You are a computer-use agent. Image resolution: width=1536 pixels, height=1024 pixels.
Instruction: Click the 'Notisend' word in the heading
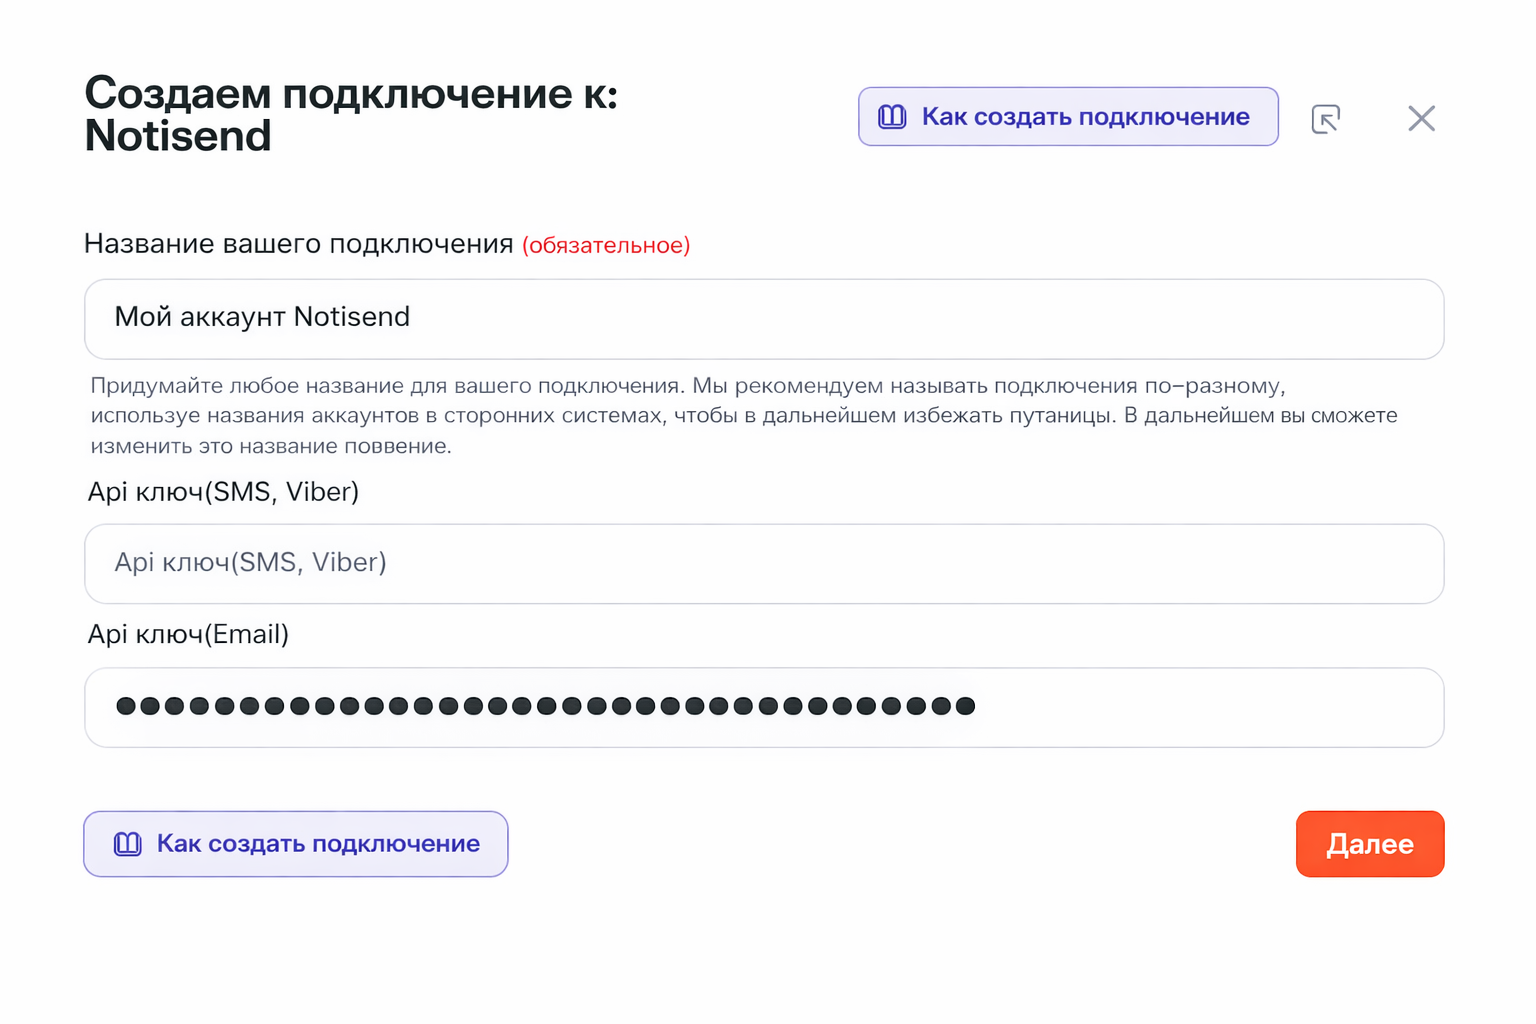click(x=178, y=136)
